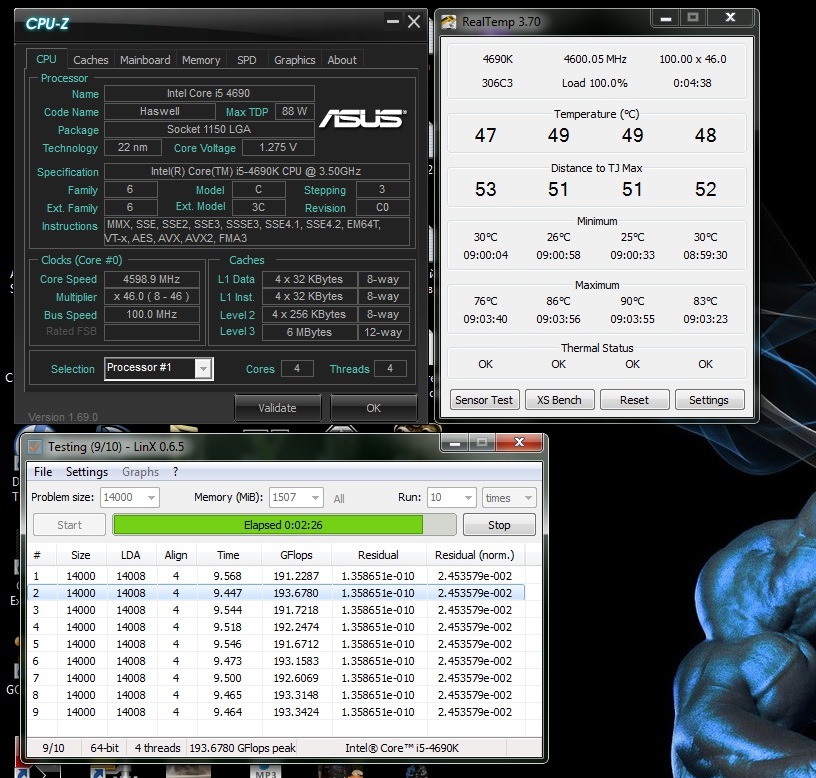The width and height of the screenshot is (816, 778).
Task: Start the XS Bench in RealTemp
Action: pos(559,400)
